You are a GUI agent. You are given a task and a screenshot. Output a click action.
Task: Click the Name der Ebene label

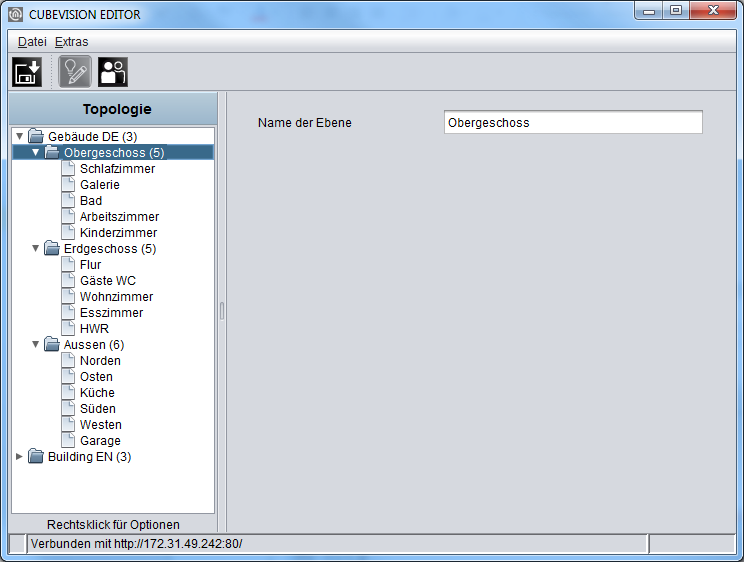pos(305,122)
